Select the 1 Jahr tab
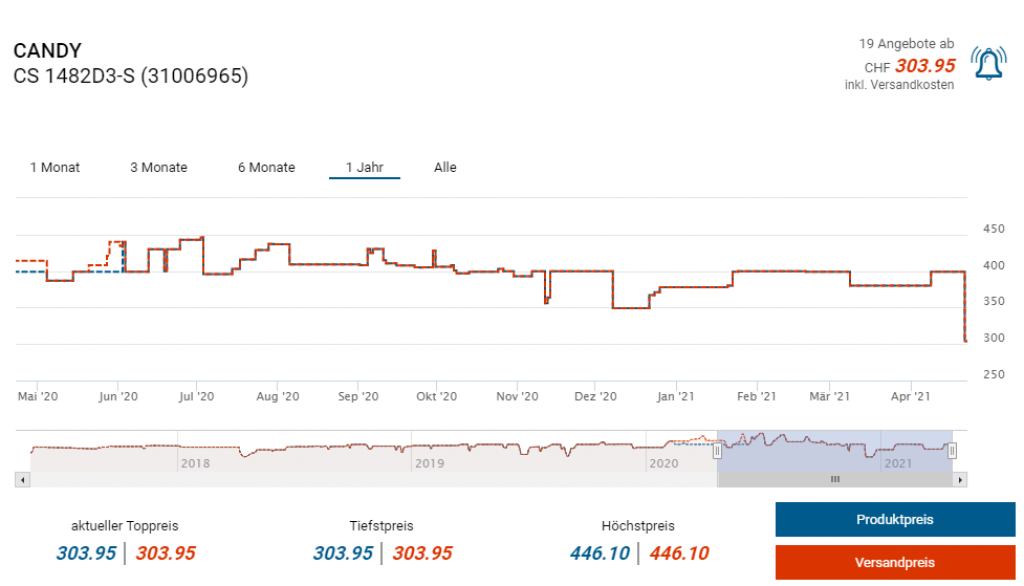This screenshot has width=1024, height=586. [x=364, y=168]
